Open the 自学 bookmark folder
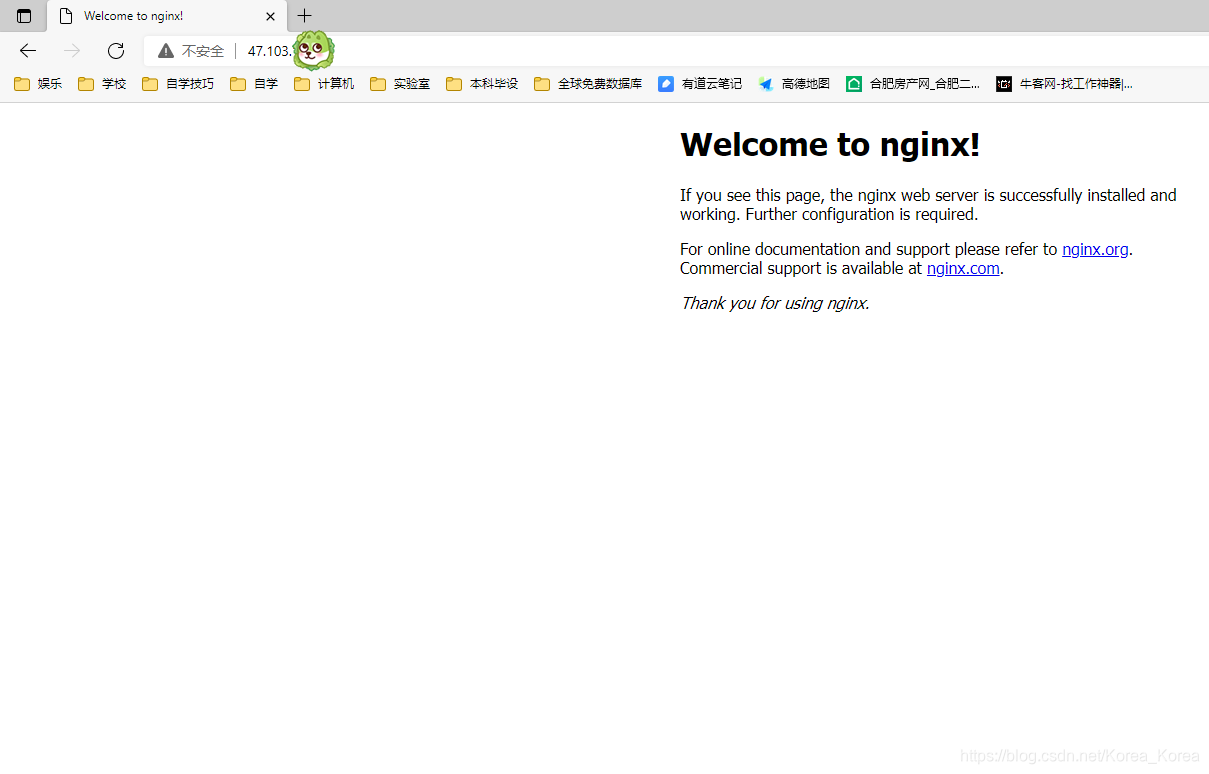1209x774 pixels. coord(254,84)
